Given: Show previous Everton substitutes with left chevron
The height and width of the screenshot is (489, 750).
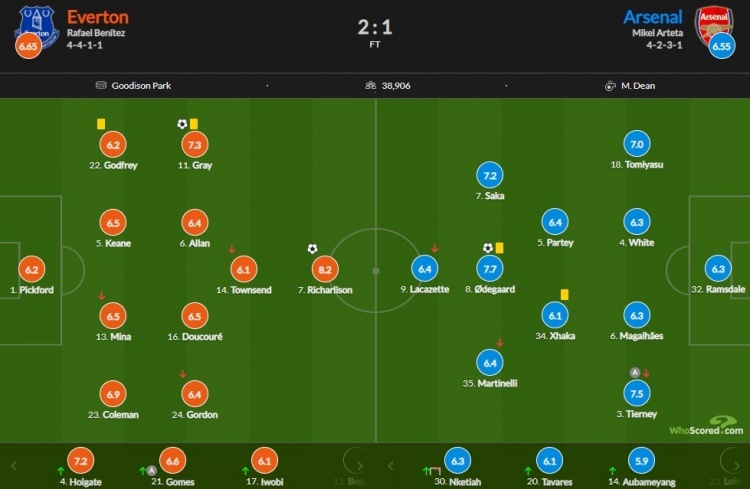Looking at the screenshot, I should [x=13, y=466].
